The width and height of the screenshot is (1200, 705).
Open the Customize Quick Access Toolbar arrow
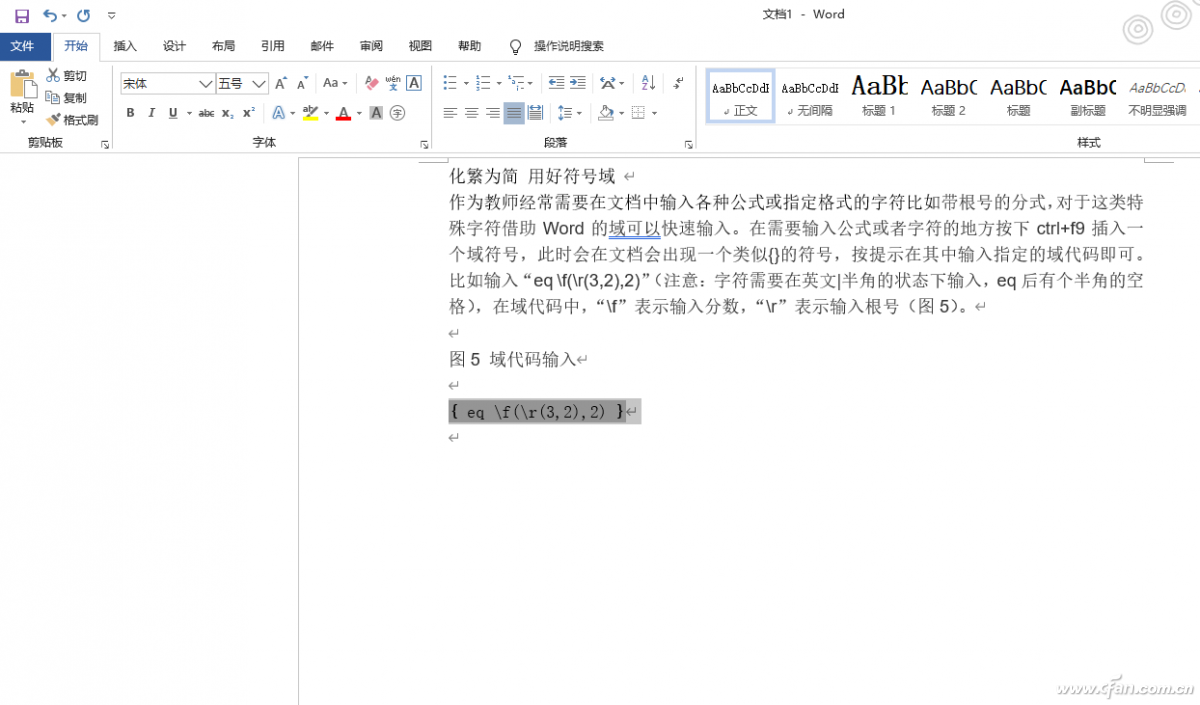111,16
